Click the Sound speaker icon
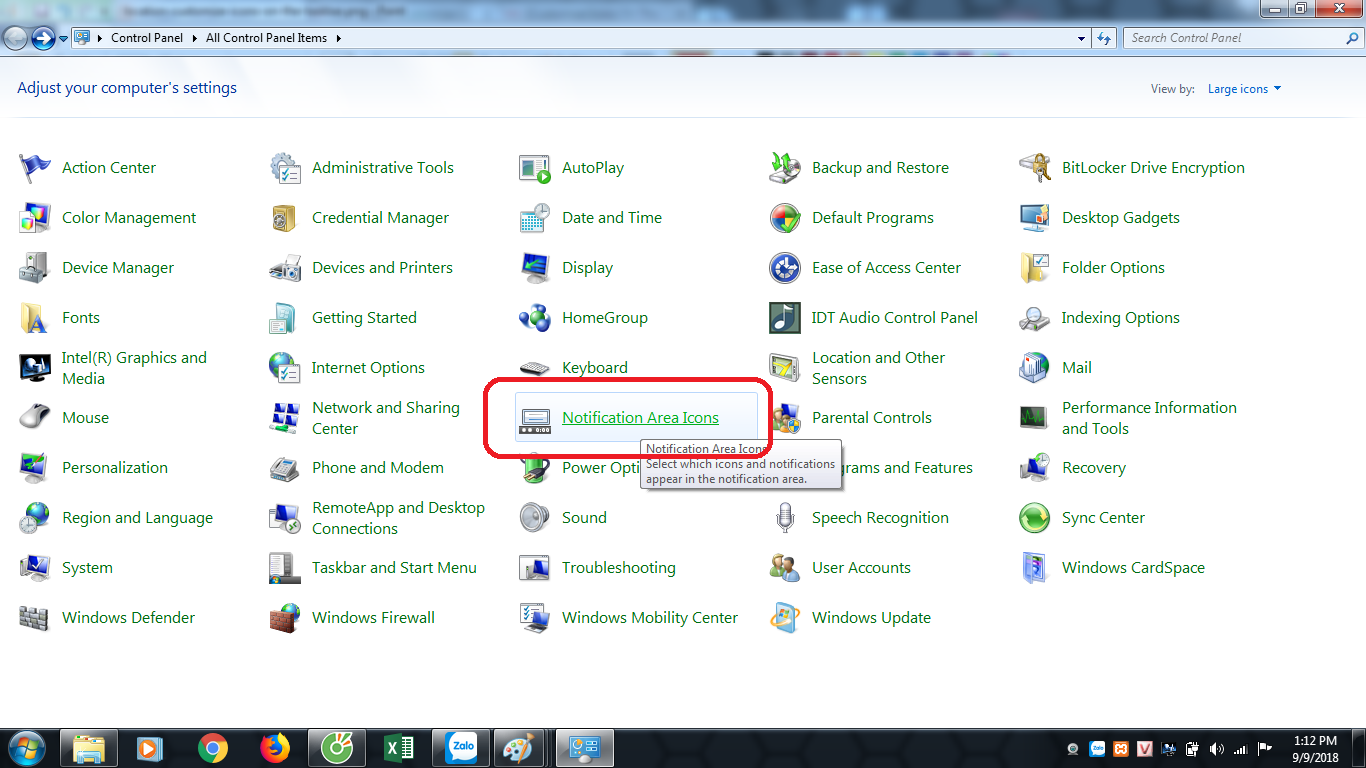The width and height of the screenshot is (1366, 768). (x=534, y=517)
